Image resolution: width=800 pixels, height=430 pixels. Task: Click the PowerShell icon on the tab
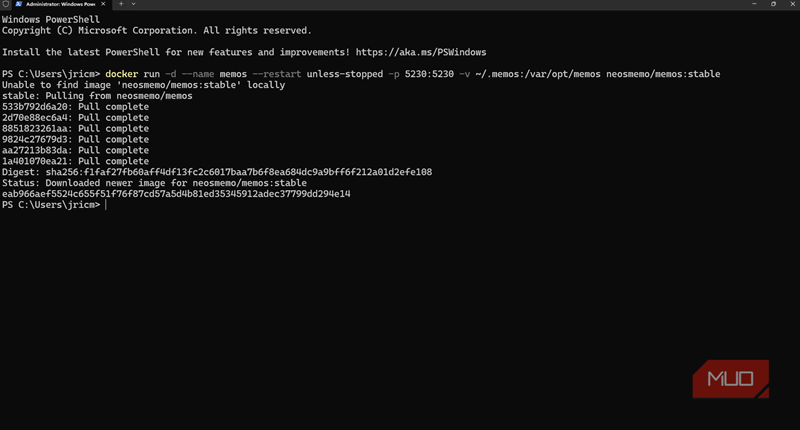point(17,6)
